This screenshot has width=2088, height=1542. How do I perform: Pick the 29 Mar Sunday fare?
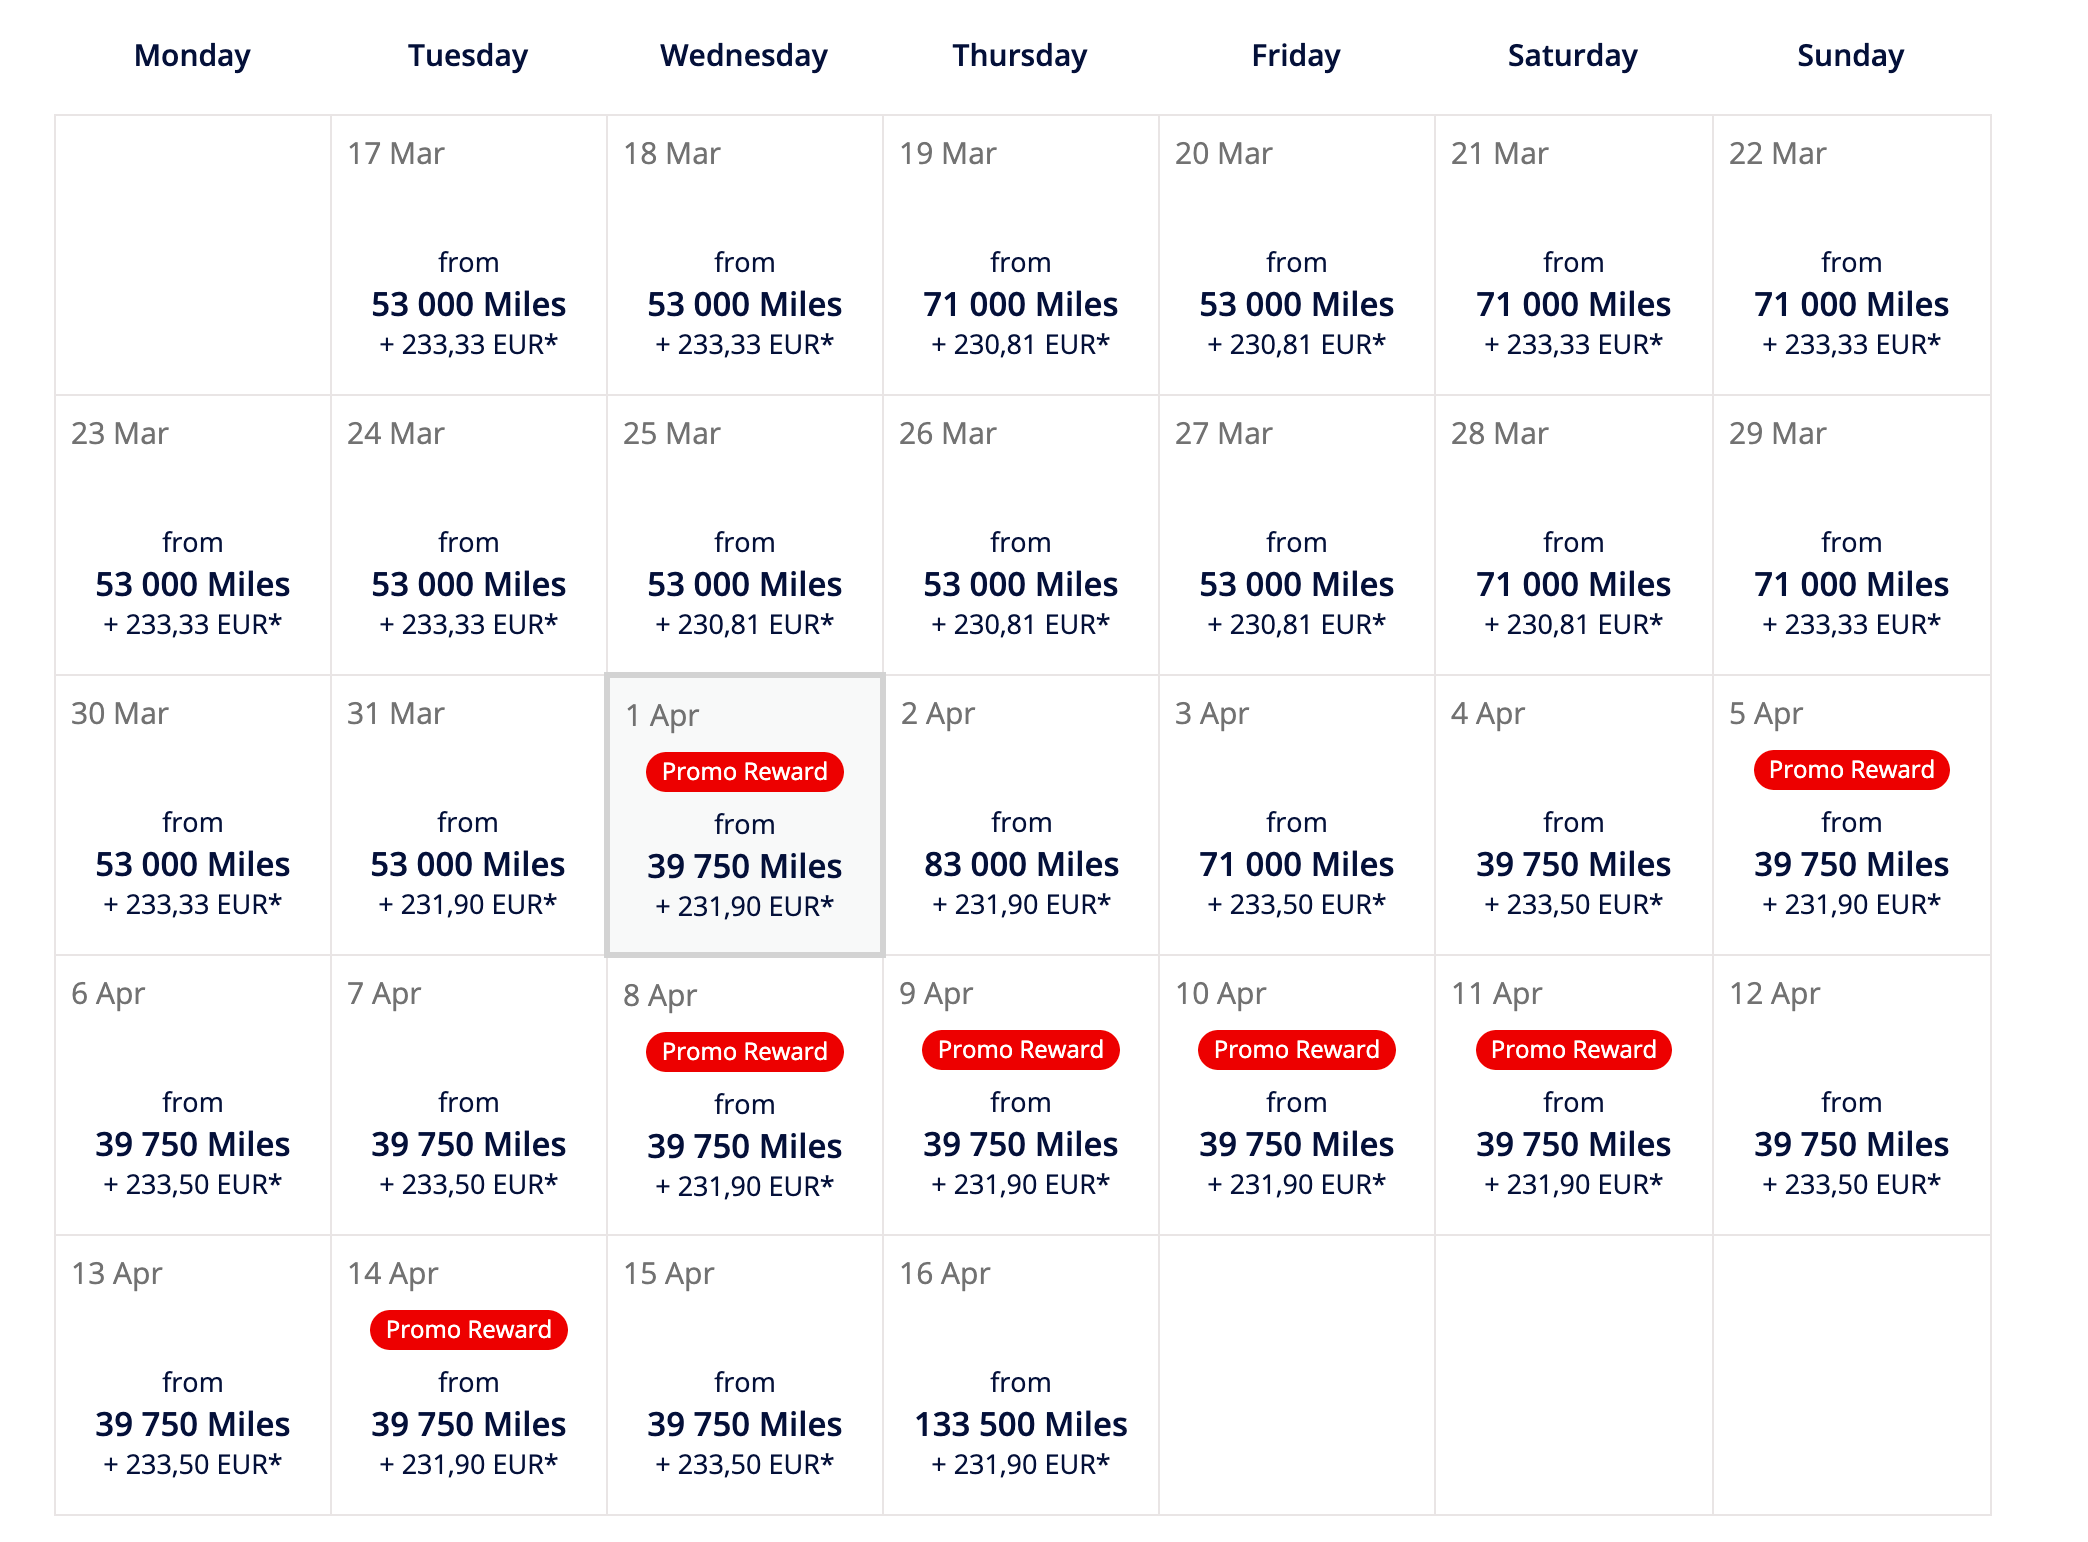tap(1851, 584)
